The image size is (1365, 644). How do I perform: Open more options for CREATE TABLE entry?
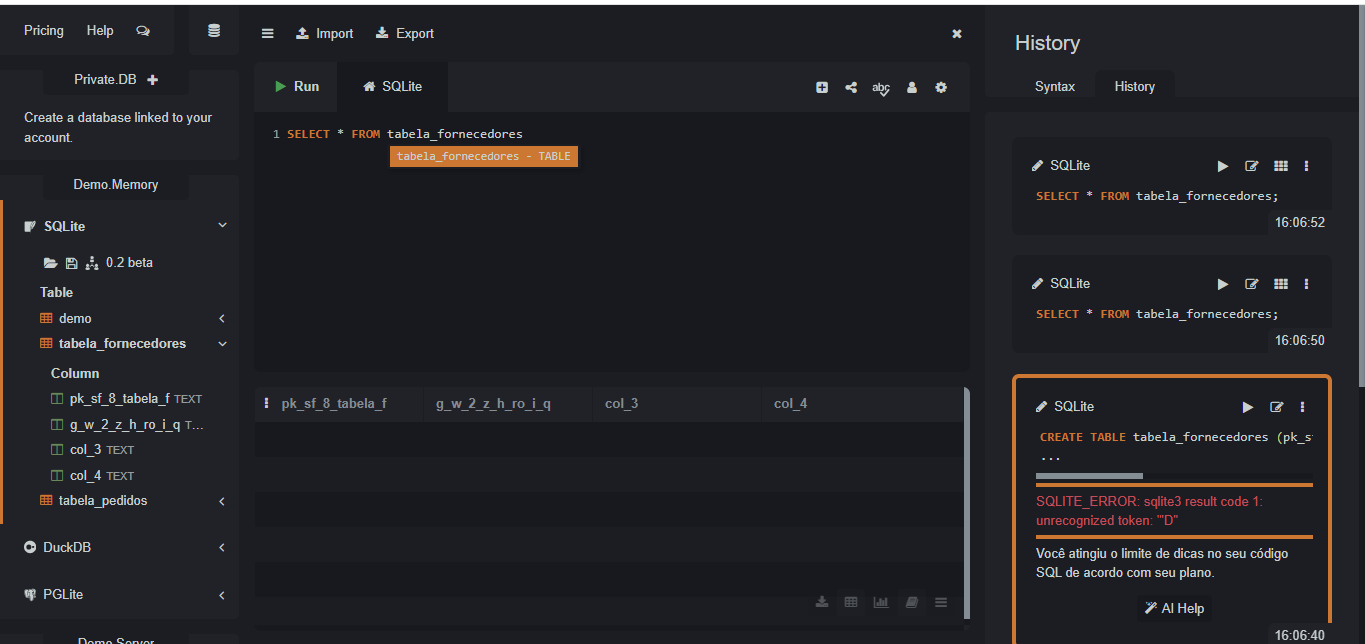[x=1302, y=407]
